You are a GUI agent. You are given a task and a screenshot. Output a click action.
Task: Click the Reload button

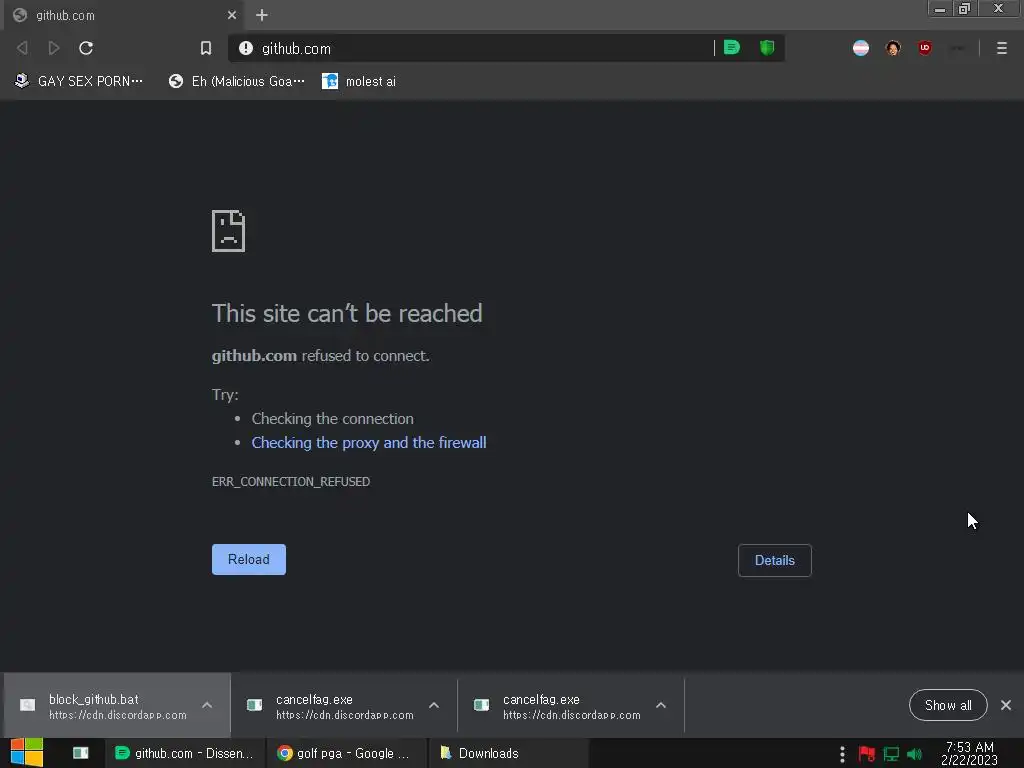pyautogui.click(x=249, y=560)
